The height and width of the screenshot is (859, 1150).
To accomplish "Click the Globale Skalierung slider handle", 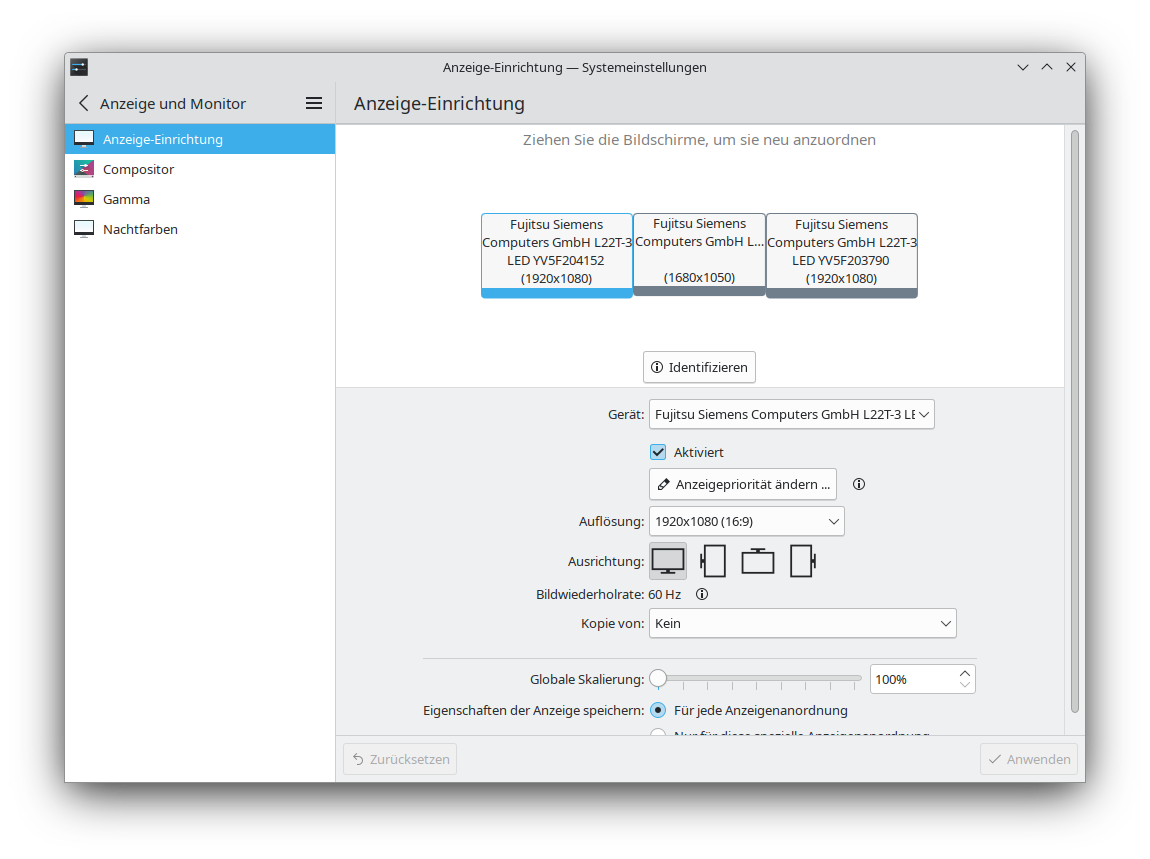I will [658, 679].
